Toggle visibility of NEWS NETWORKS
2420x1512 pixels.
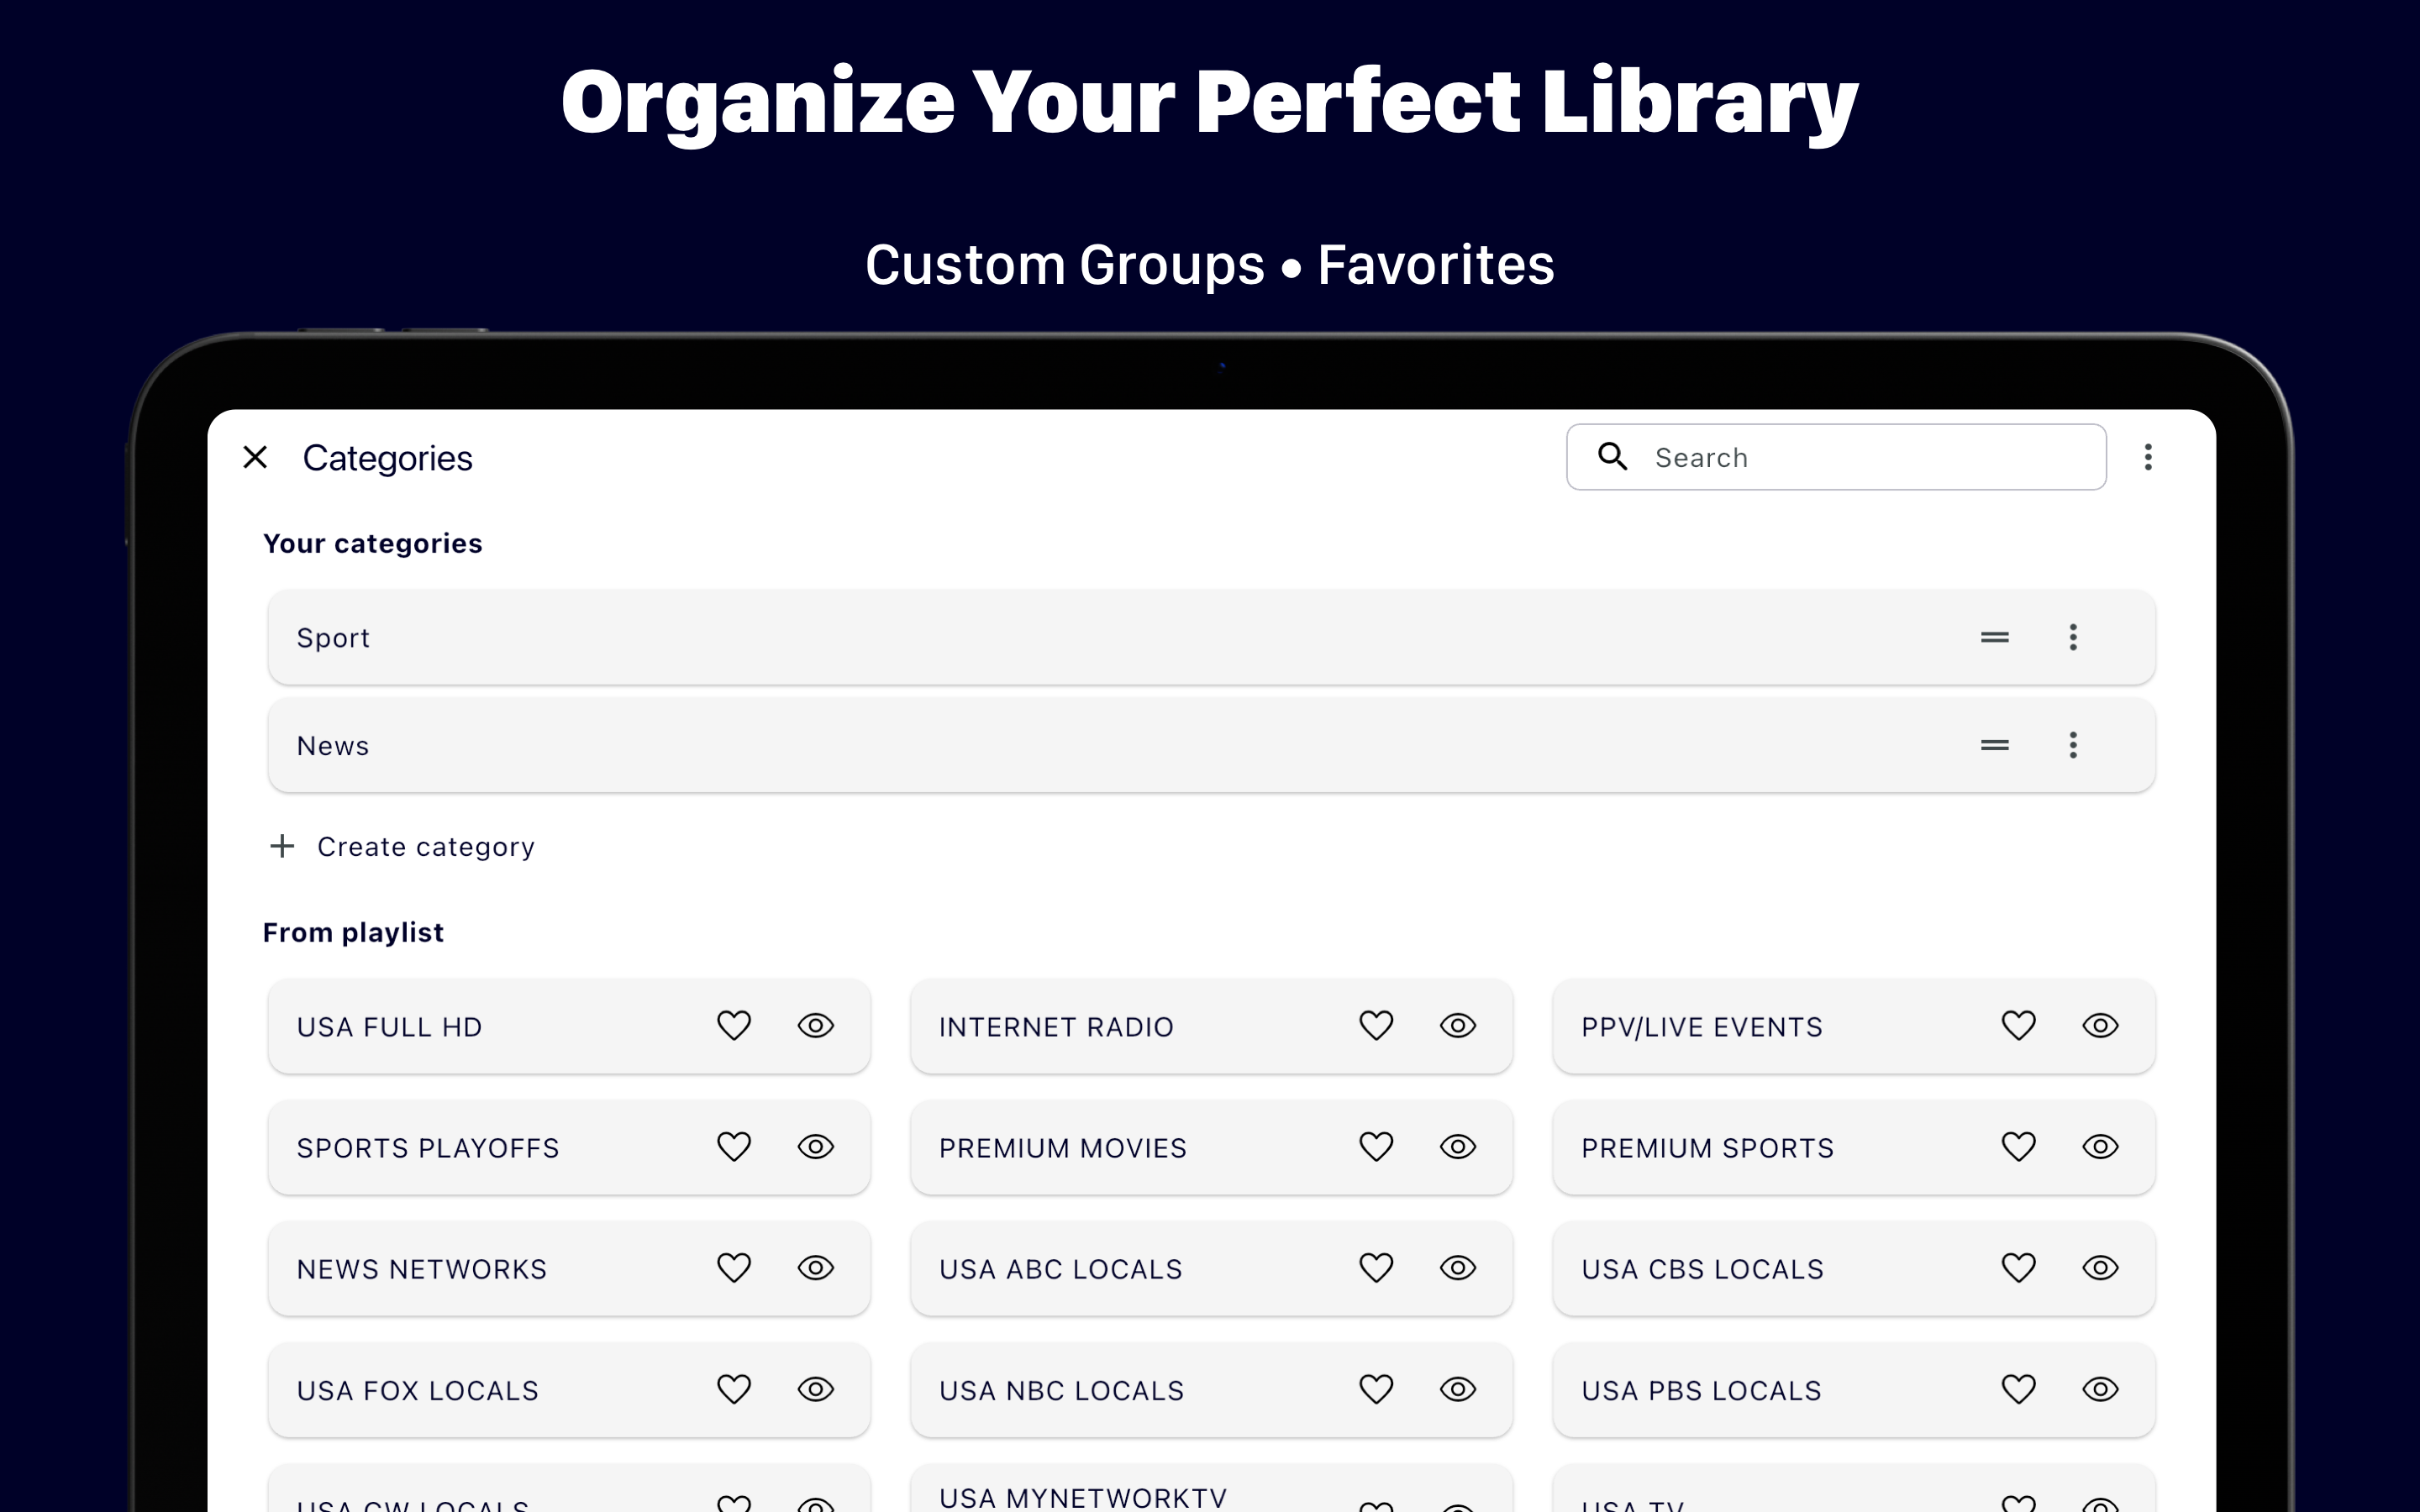[816, 1268]
